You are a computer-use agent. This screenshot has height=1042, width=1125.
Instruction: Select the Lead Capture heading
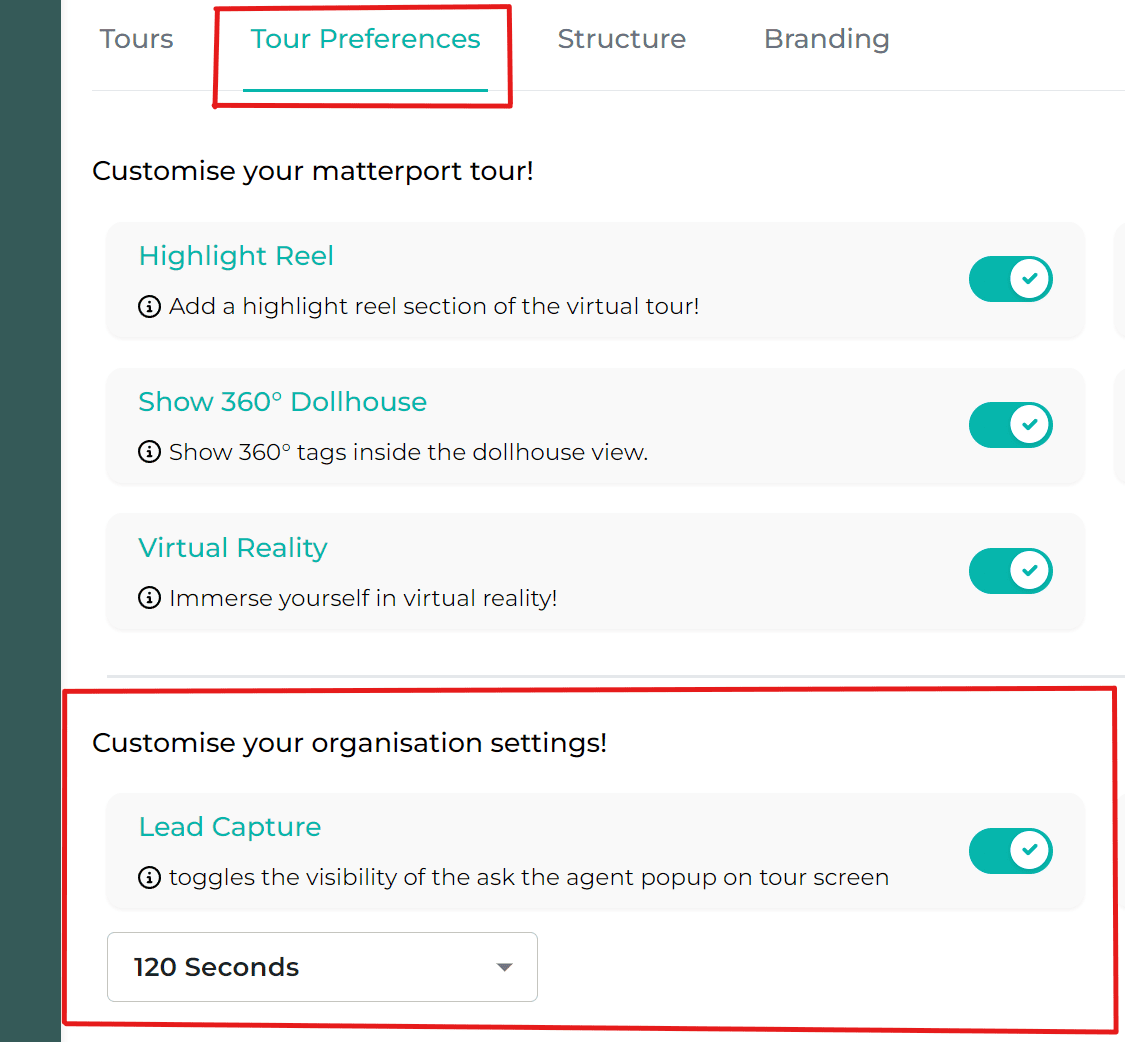click(x=230, y=827)
